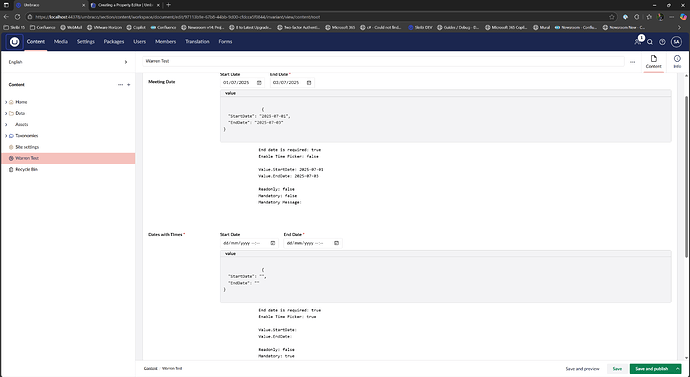Open the browser Copilot icon
The width and height of the screenshot is (690, 377).
pyautogui.click(x=683, y=17)
